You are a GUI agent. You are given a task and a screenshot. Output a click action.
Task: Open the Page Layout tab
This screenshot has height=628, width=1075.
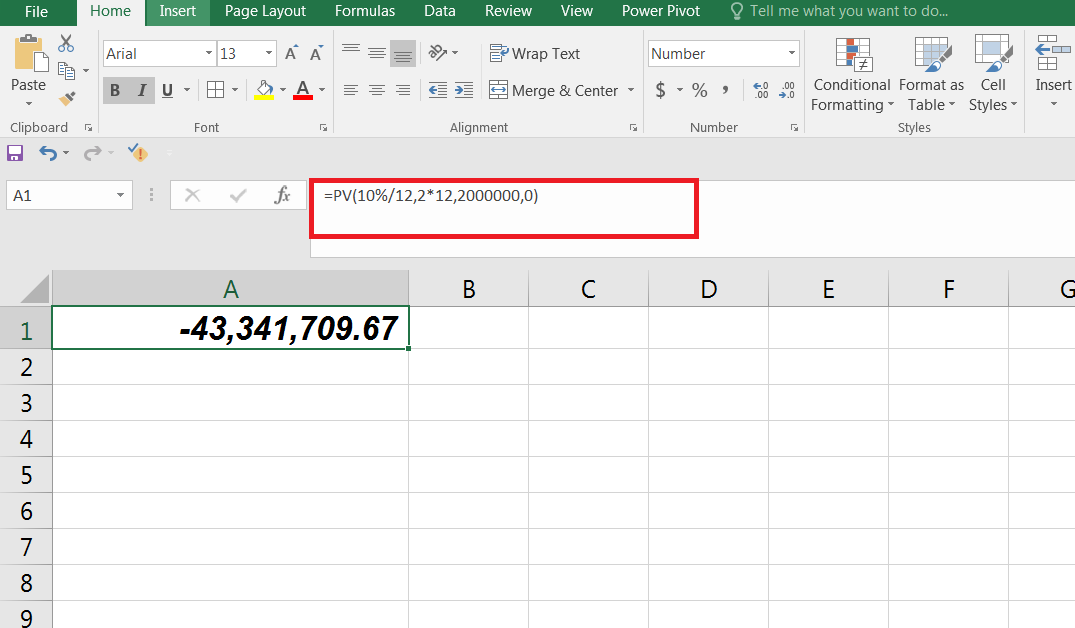click(x=265, y=11)
